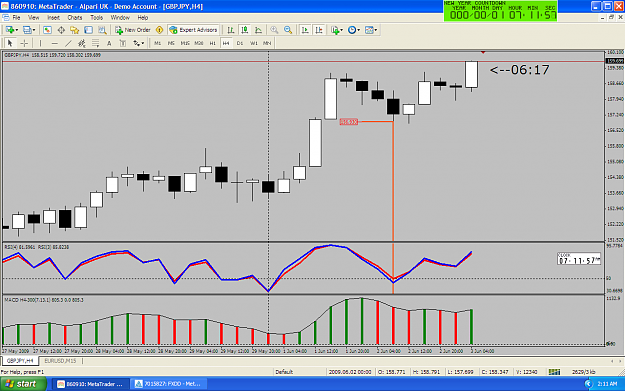Toggle the Market Watch window icon

47,30
